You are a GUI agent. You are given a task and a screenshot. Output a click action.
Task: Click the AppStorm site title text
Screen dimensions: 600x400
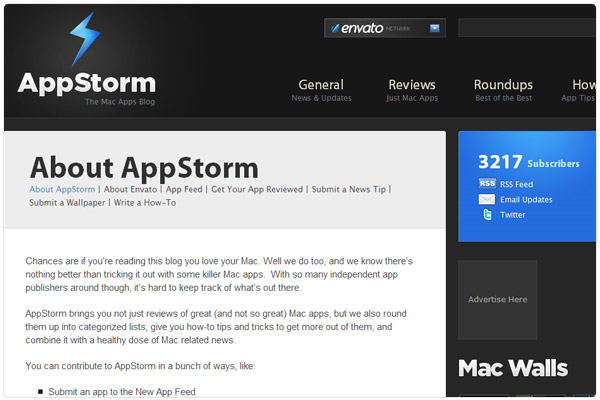(x=87, y=83)
